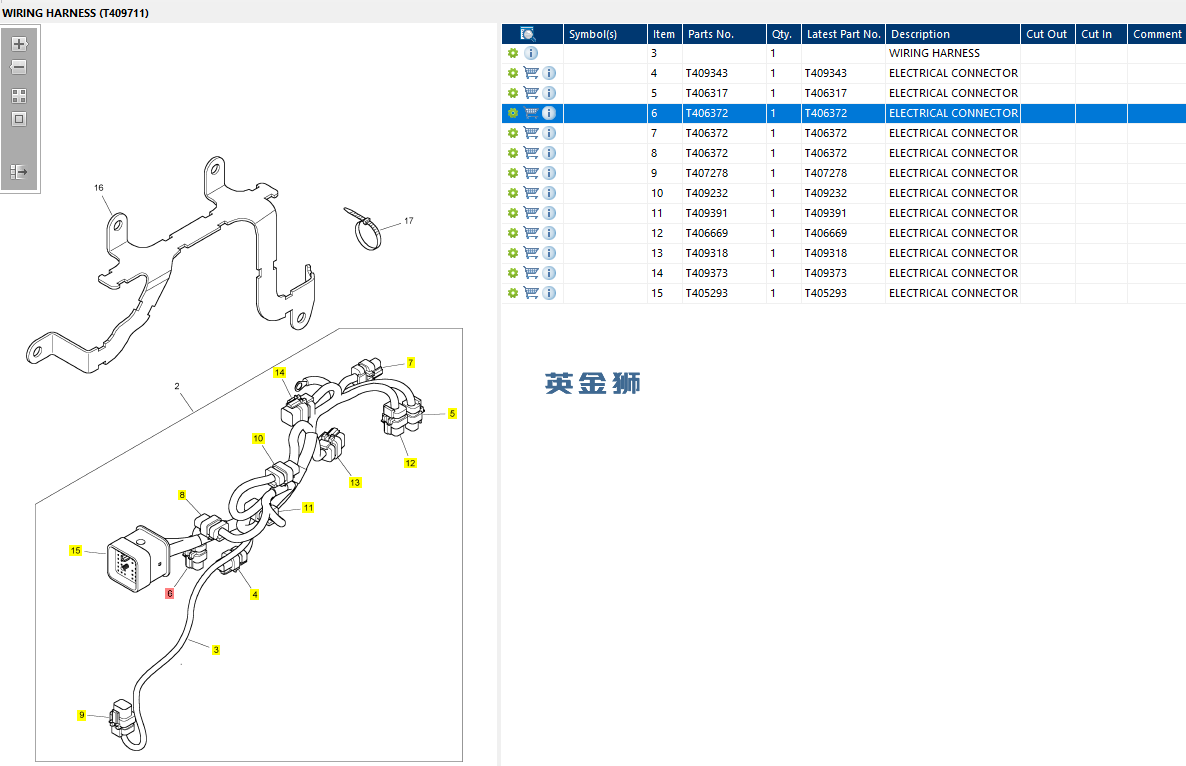Click the Comment column header
1186x766 pixels.
(x=1157, y=34)
